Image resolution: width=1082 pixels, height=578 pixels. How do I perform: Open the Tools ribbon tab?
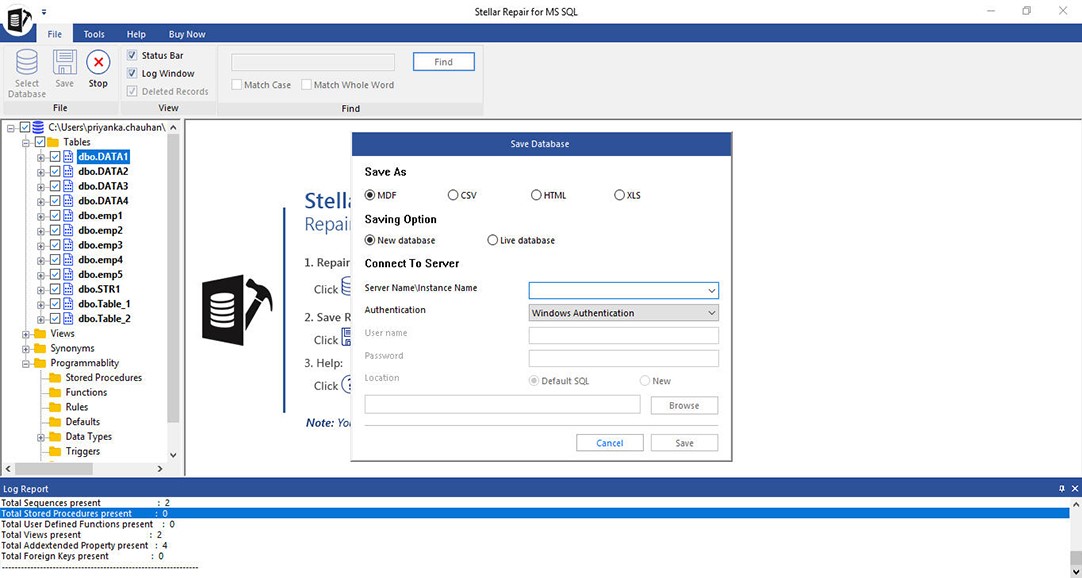[94, 34]
